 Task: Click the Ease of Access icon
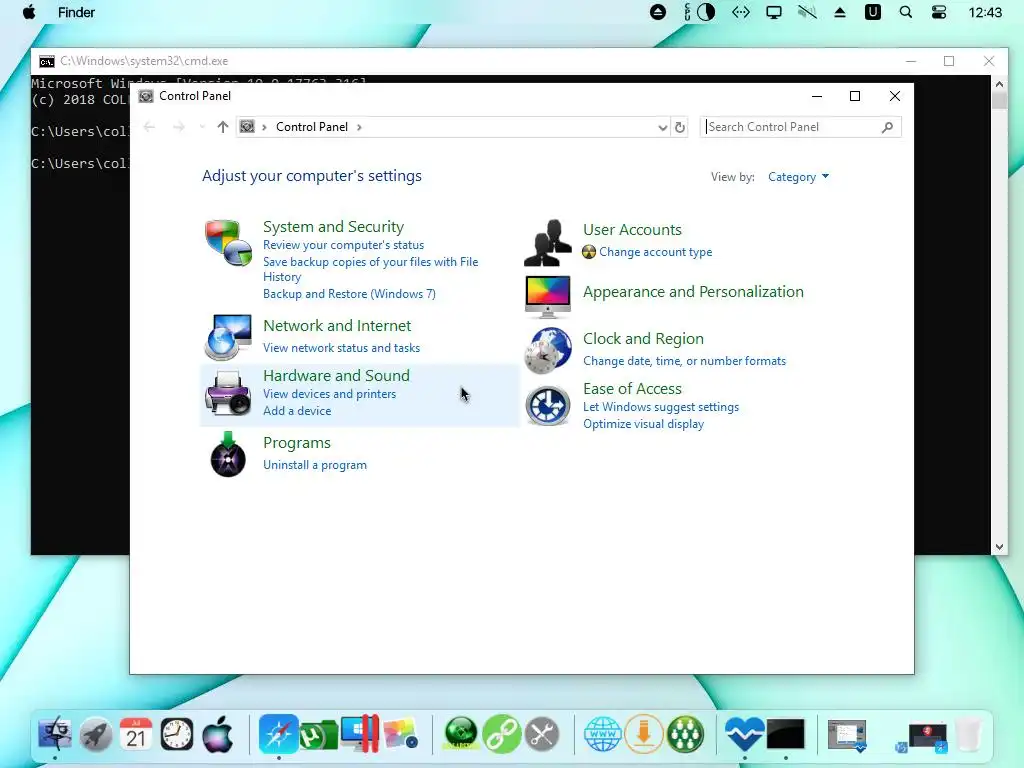coord(548,406)
